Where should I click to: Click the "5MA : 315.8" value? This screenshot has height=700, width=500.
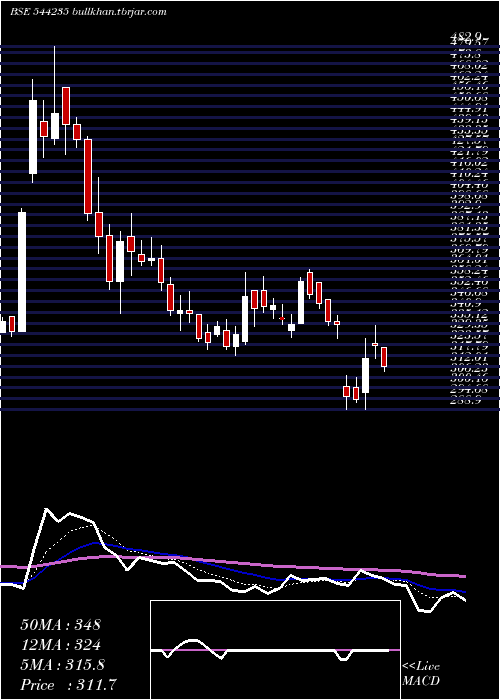[62, 665]
